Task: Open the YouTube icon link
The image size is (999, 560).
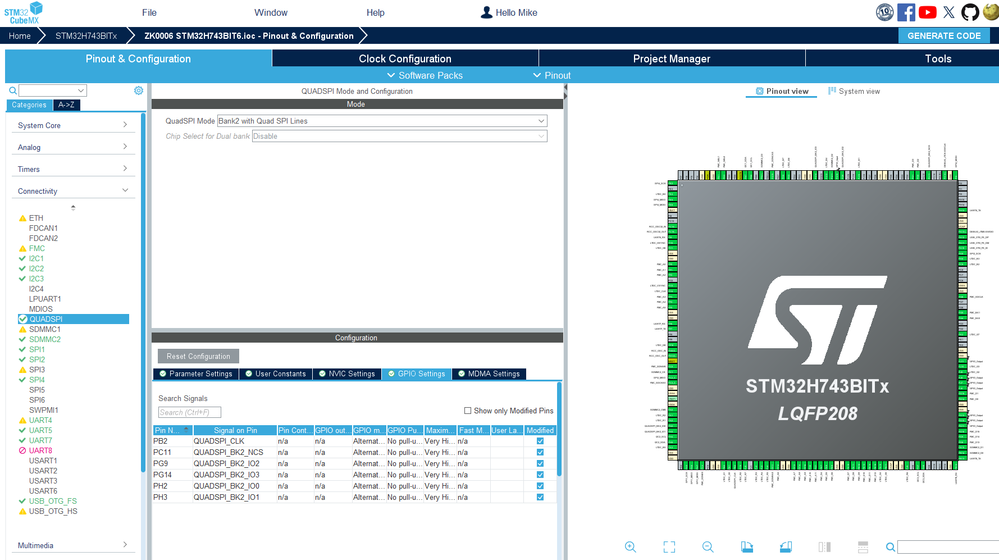Action: (928, 12)
